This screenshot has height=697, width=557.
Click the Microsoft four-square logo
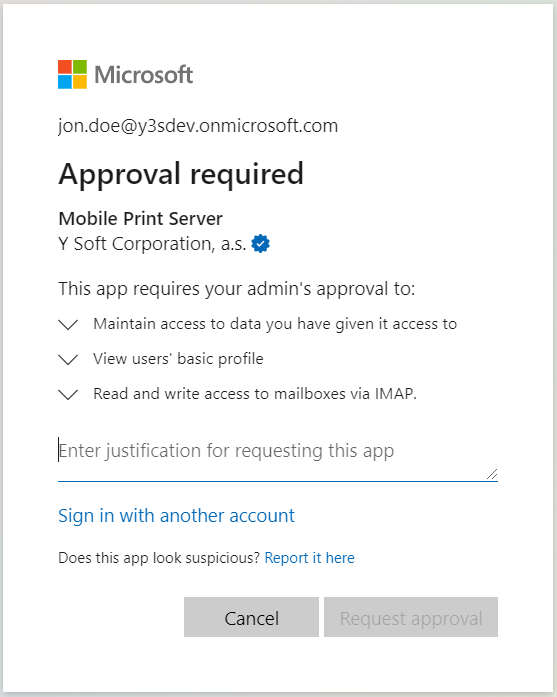(x=72, y=74)
